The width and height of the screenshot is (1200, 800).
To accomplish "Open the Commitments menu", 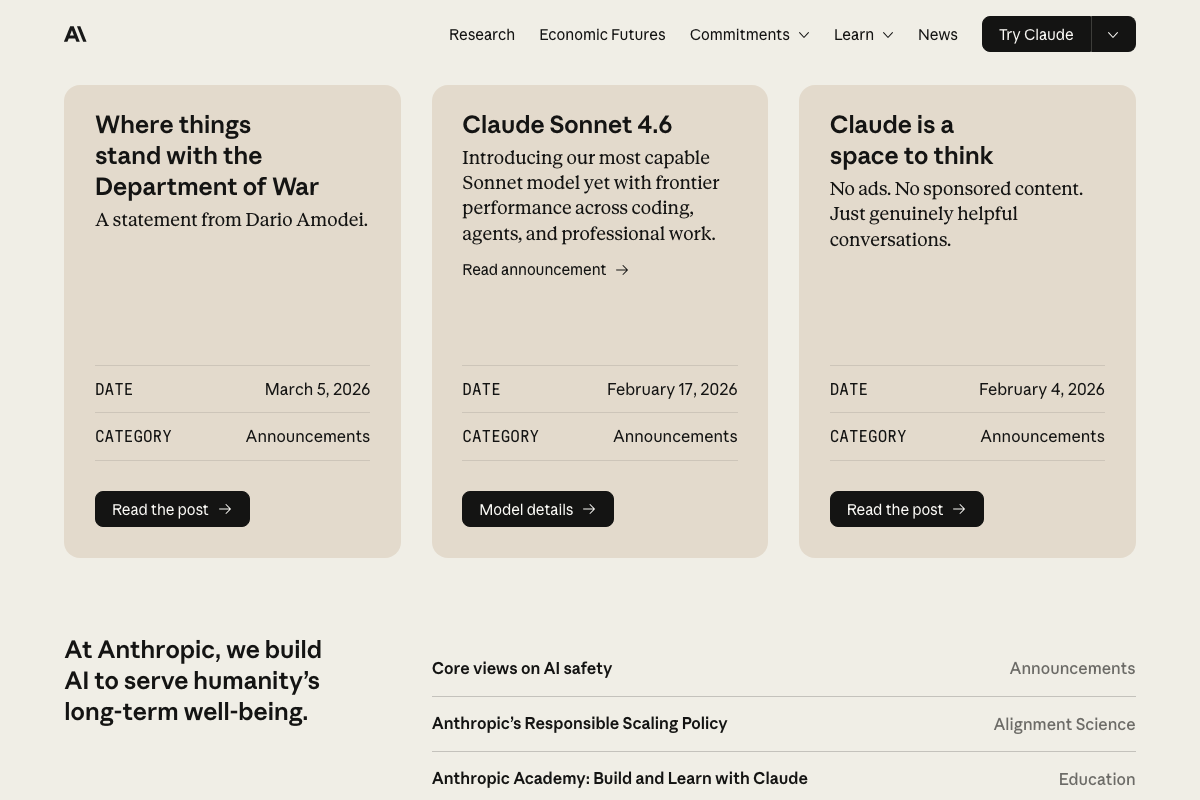I will pos(749,34).
